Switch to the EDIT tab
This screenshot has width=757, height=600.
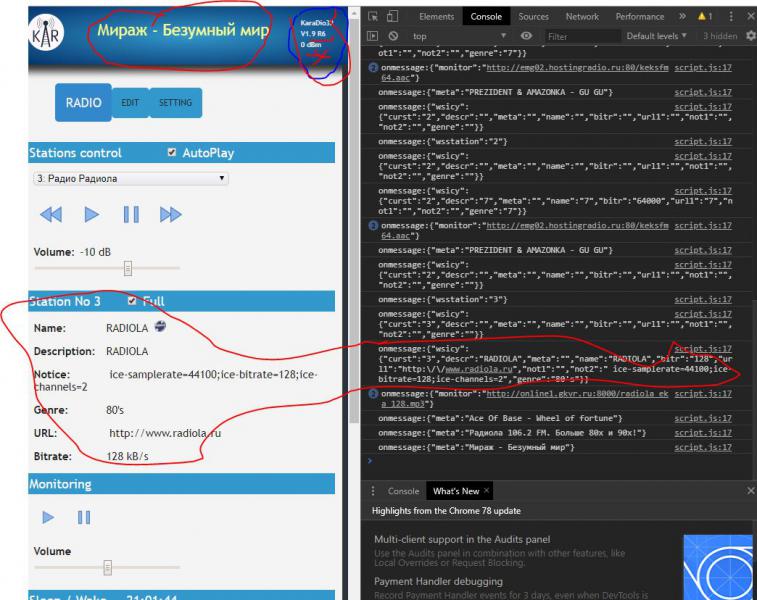(x=130, y=103)
